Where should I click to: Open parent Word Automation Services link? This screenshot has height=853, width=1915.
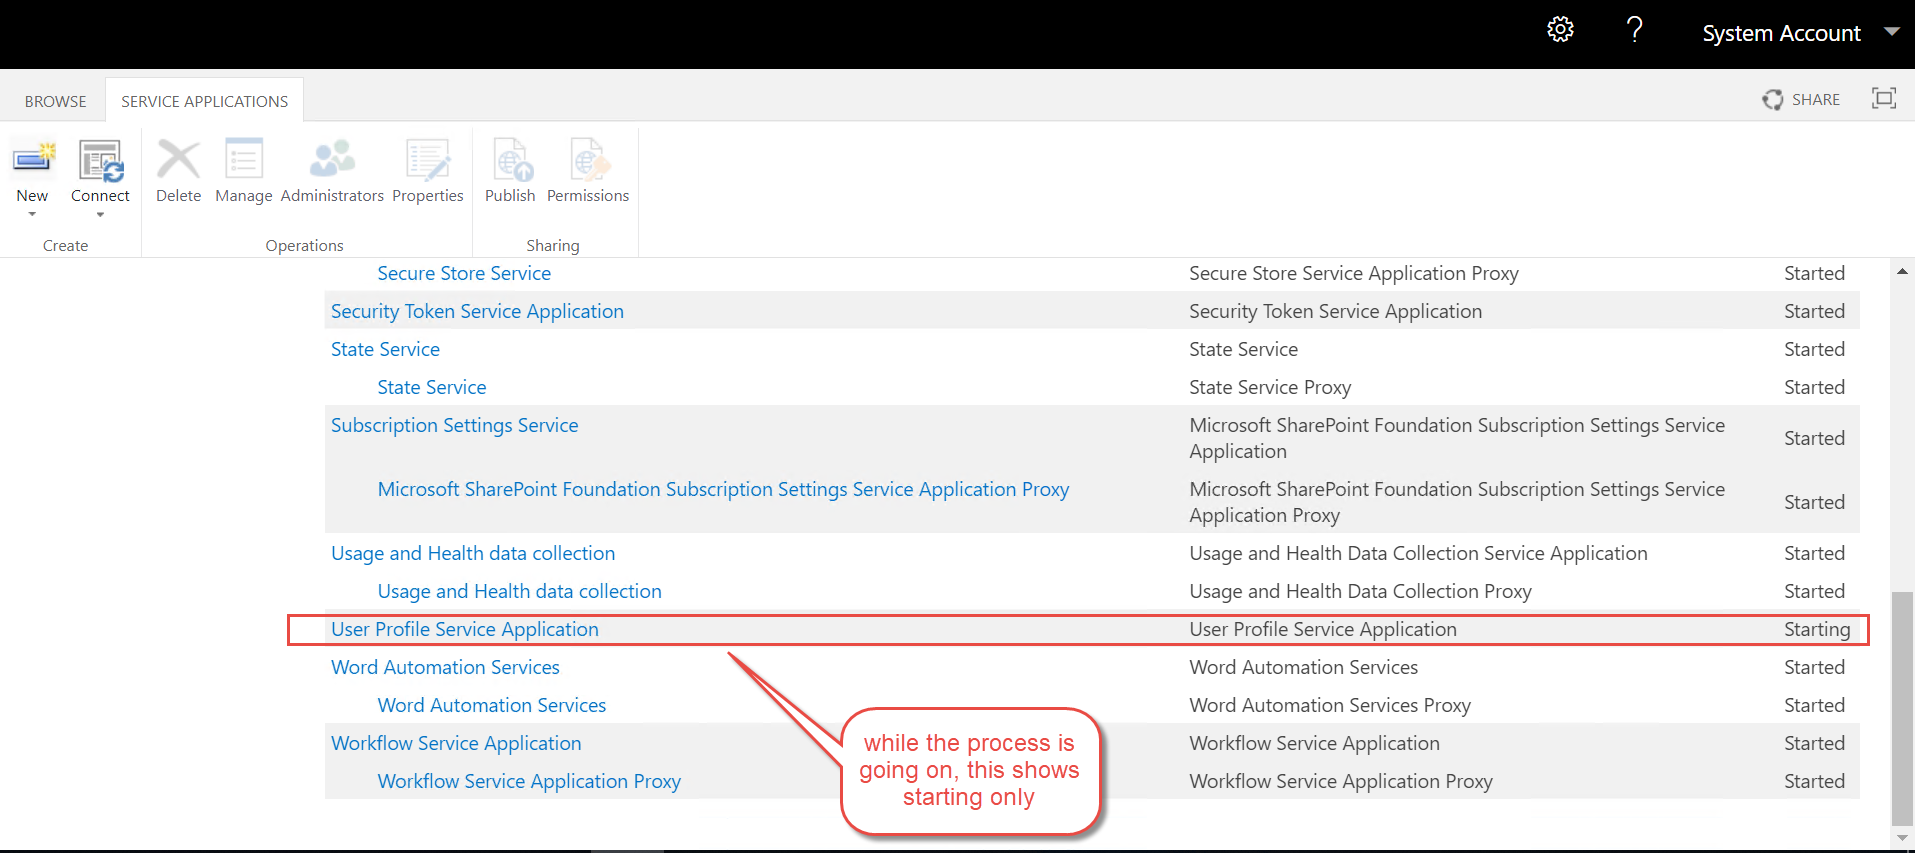point(445,667)
